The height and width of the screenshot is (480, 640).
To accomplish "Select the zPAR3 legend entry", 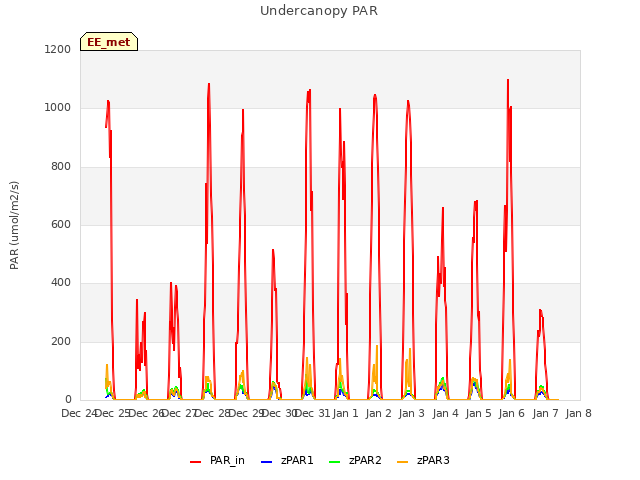I will pyautogui.click(x=423, y=461).
